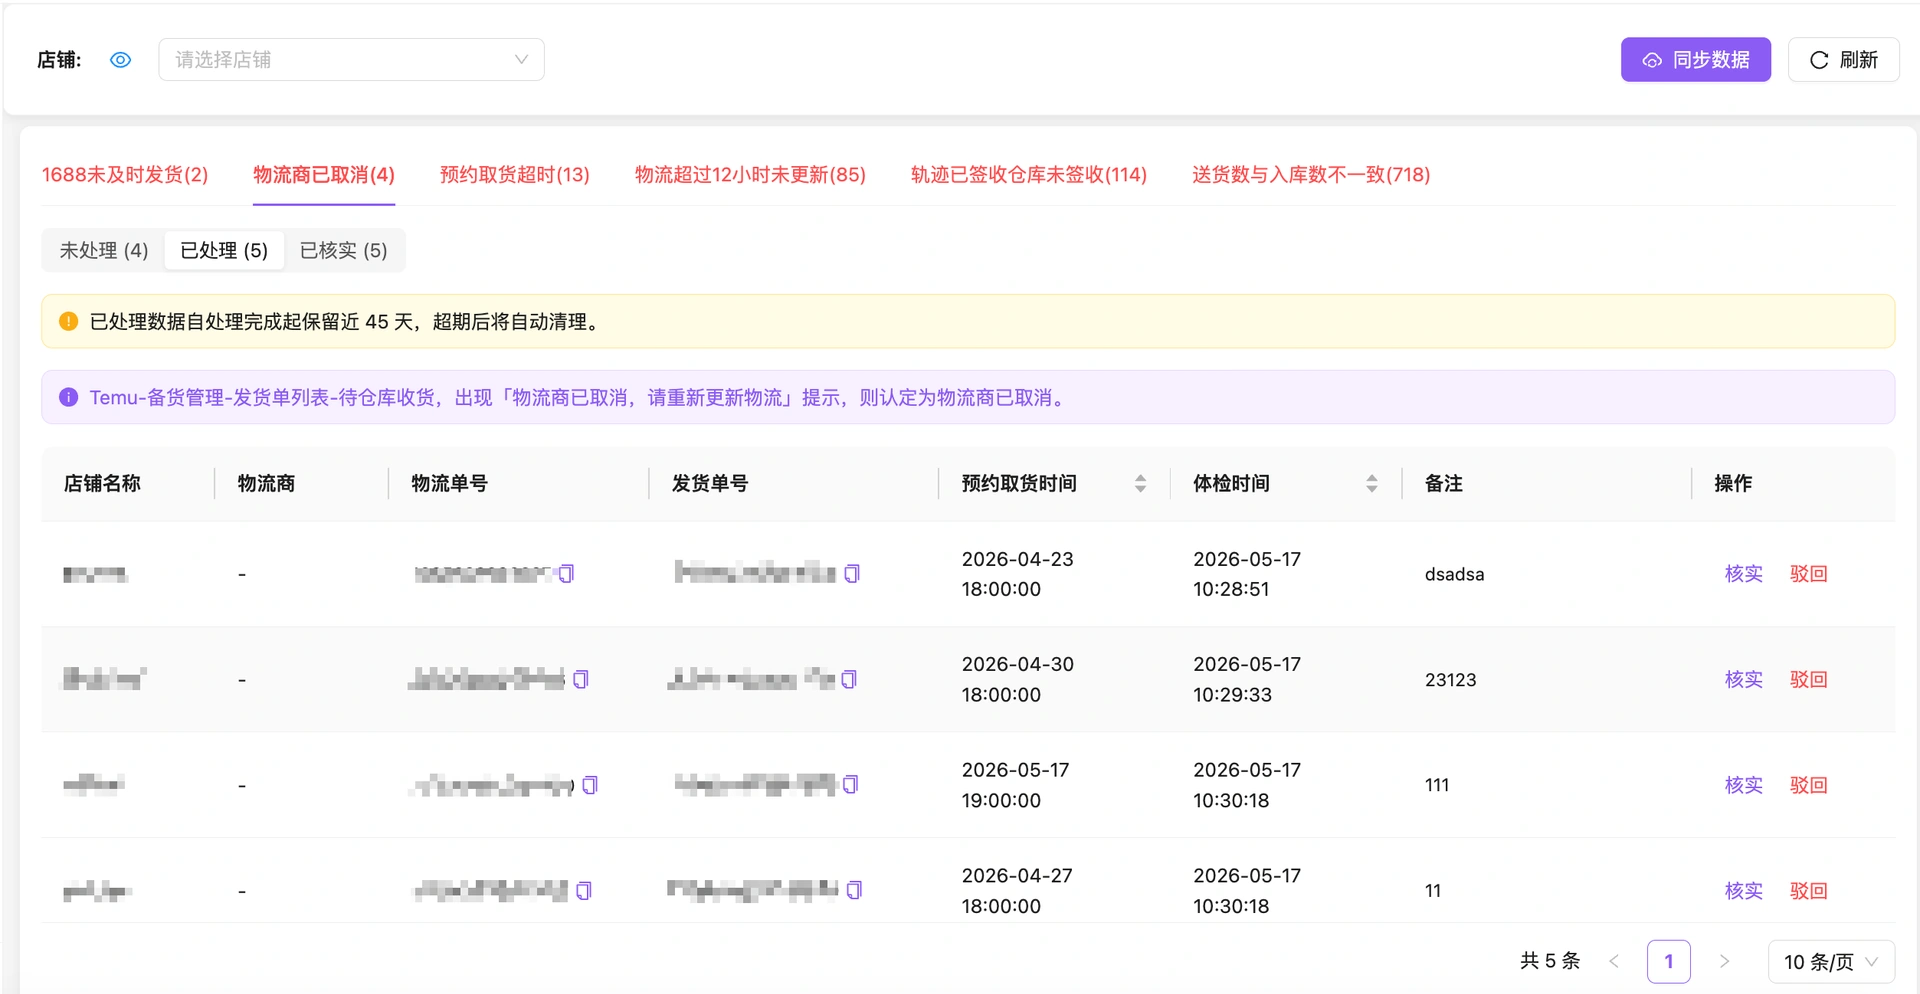Screen dimensions: 1920x994
Task: Open the 轨迹已签收仓库未签收(114) tab
Action: click(x=1029, y=175)
